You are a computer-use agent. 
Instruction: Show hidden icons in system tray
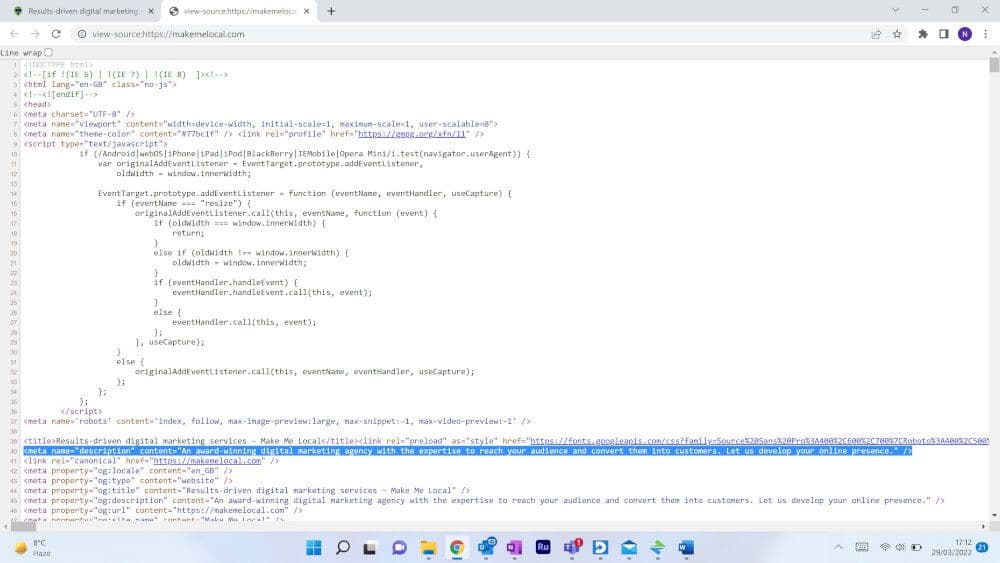coord(838,547)
